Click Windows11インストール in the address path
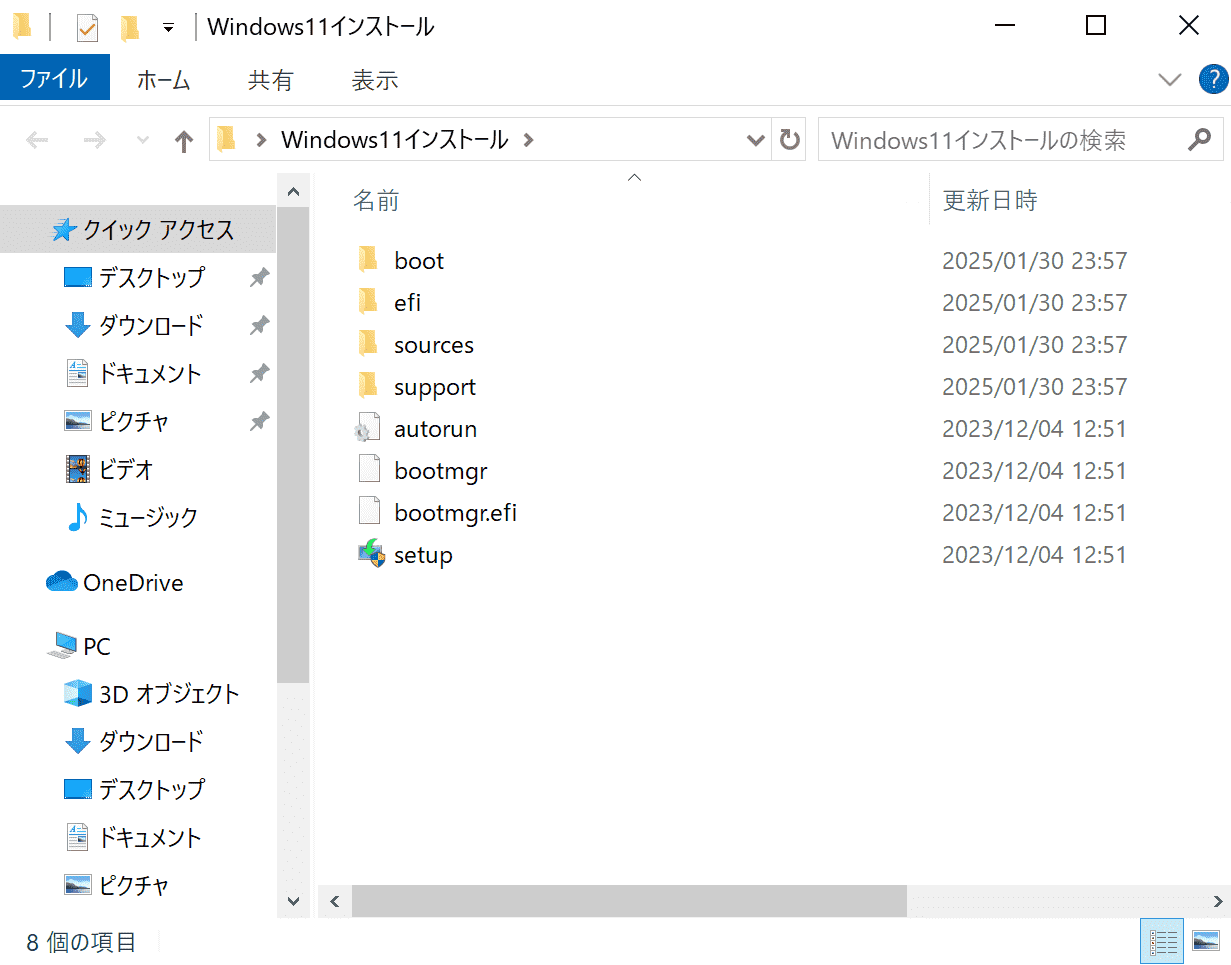 pyautogui.click(x=395, y=140)
